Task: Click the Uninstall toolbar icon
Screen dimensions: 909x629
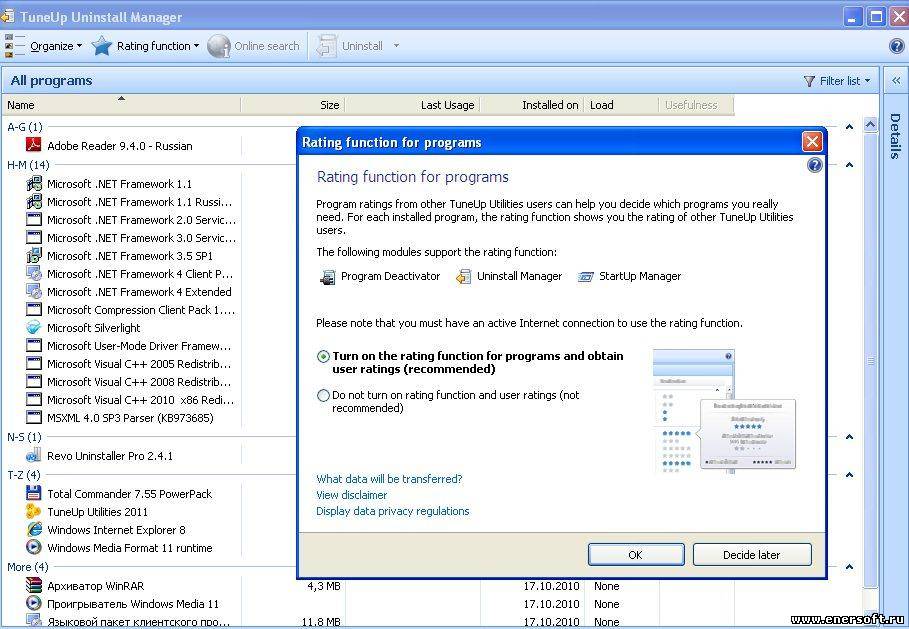Action: click(326, 46)
